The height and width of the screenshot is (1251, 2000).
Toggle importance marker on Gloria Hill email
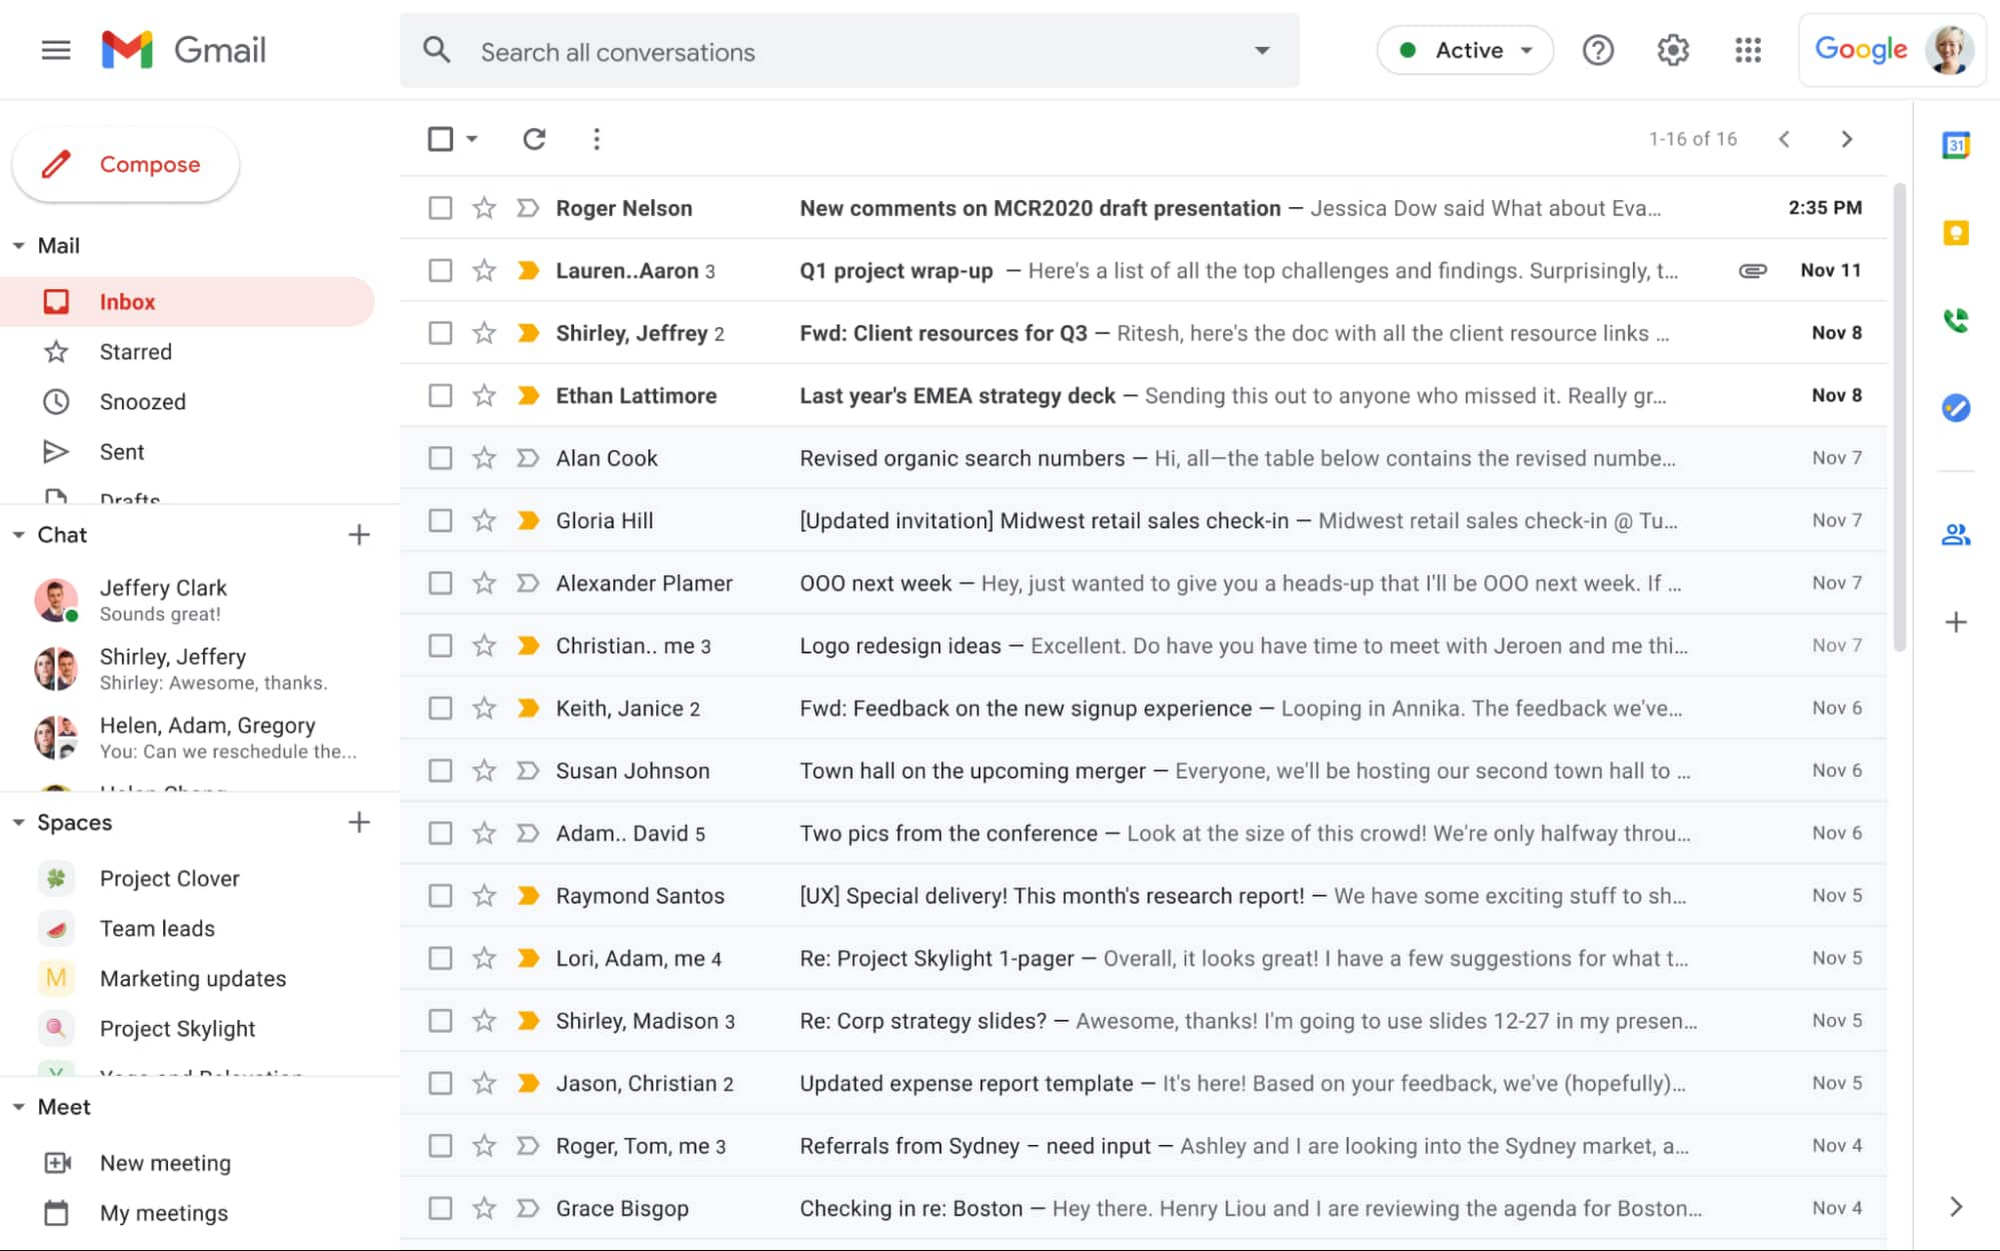click(528, 521)
